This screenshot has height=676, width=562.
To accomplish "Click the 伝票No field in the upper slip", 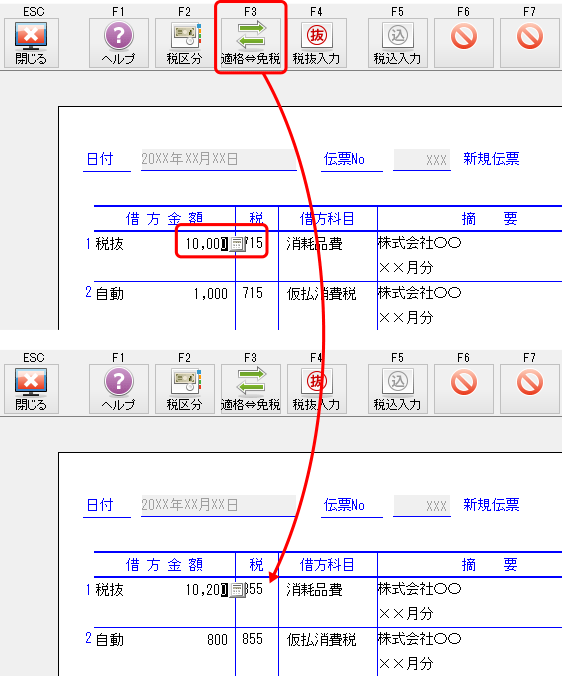I will click(422, 160).
